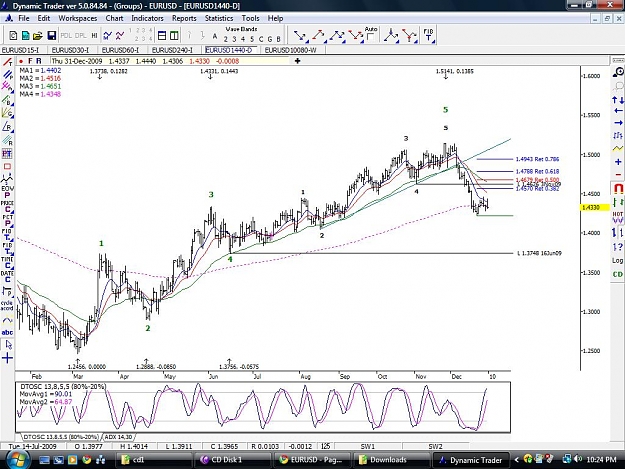Select the blue crosshair plus tool
The height and width of the screenshot is (469, 625).
click(x=7, y=358)
